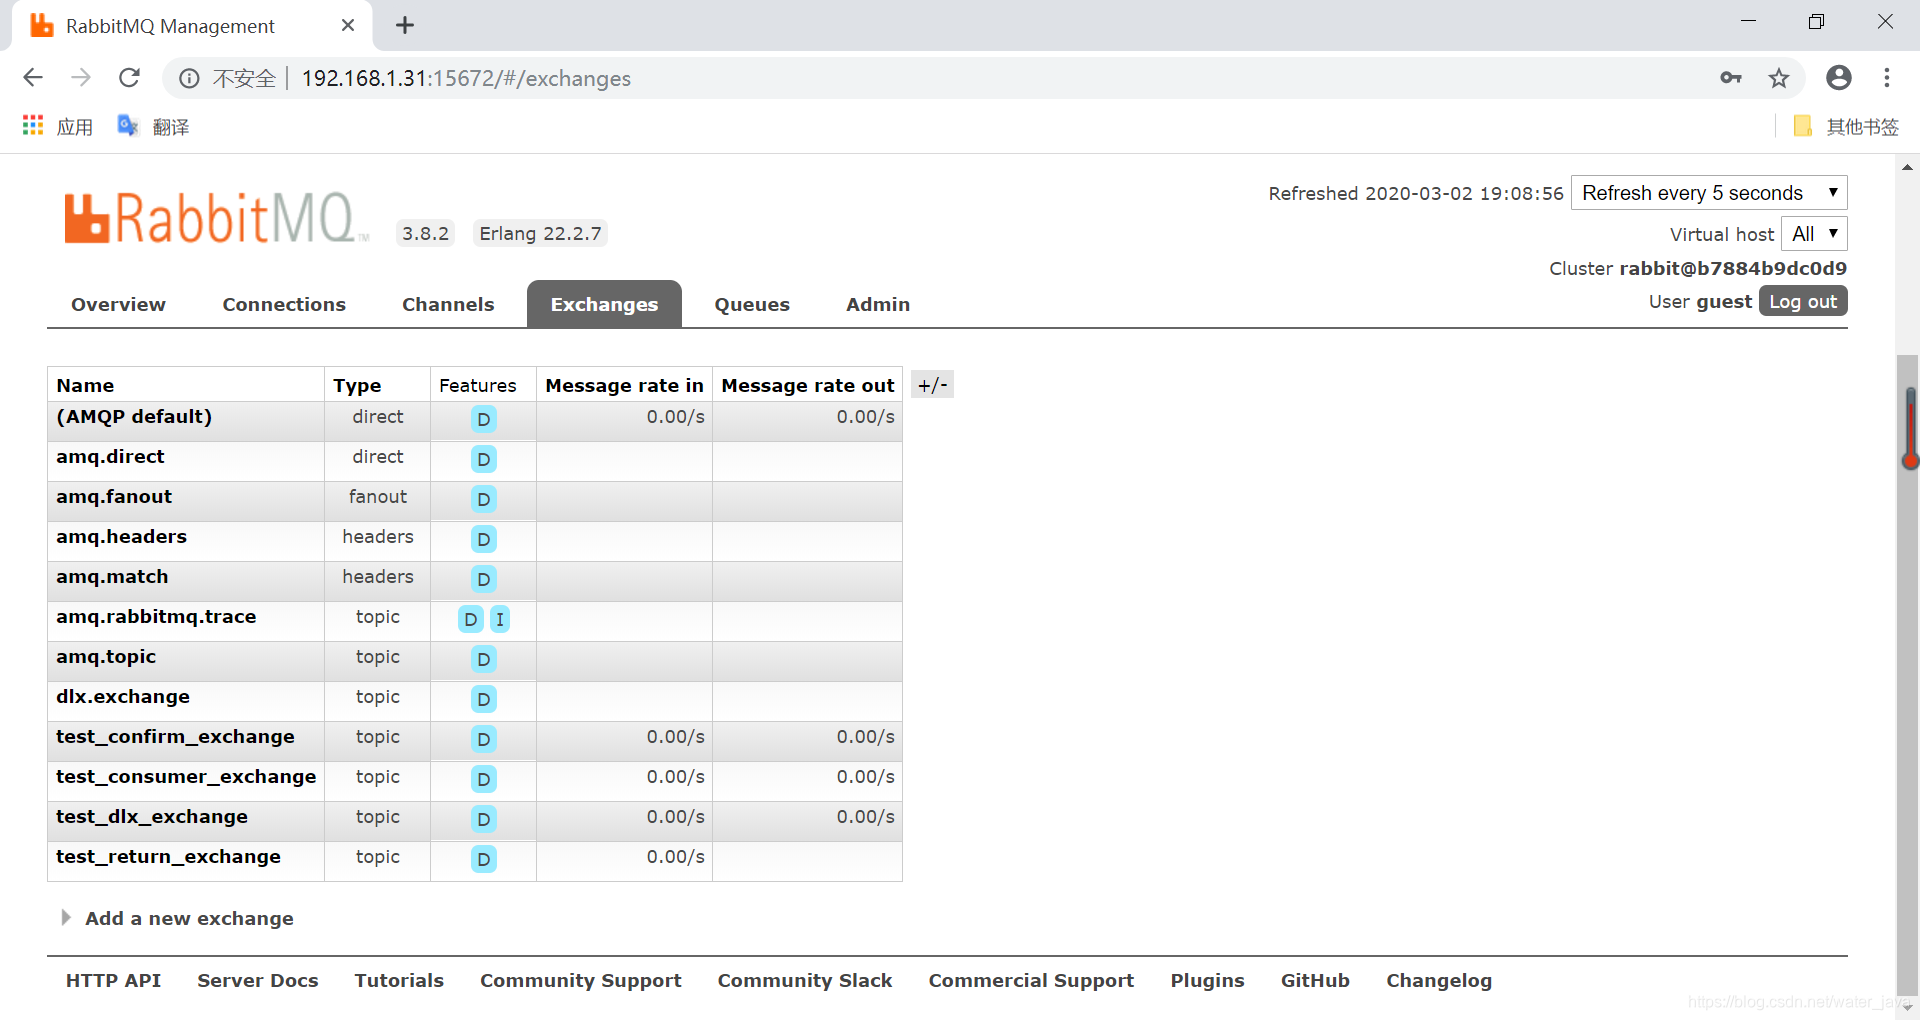Click the D badge for test_return_exchange

[x=484, y=859]
